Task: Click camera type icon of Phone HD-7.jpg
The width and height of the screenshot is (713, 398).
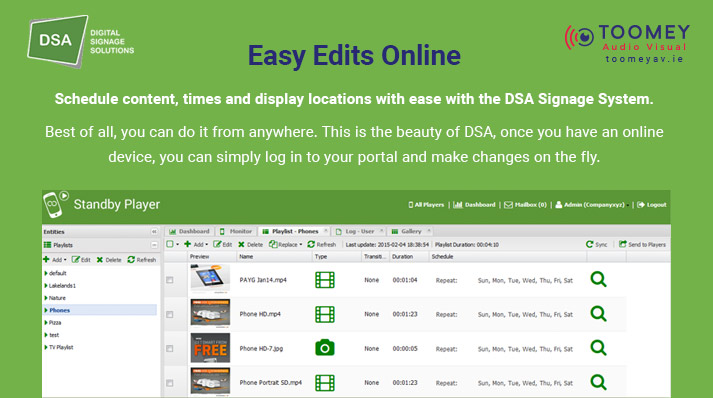Action: coord(325,348)
